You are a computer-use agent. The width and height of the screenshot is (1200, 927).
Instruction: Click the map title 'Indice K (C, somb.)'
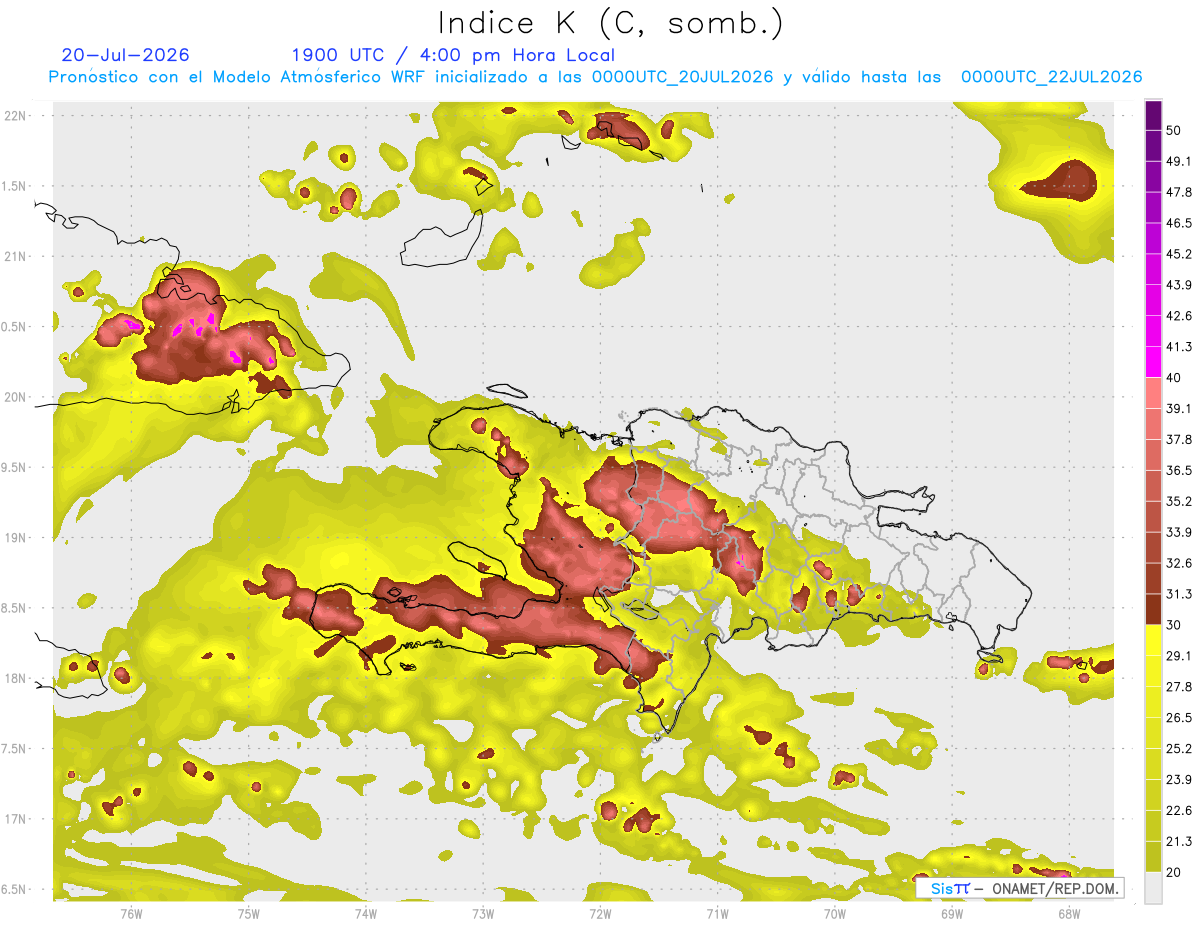tap(611, 23)
